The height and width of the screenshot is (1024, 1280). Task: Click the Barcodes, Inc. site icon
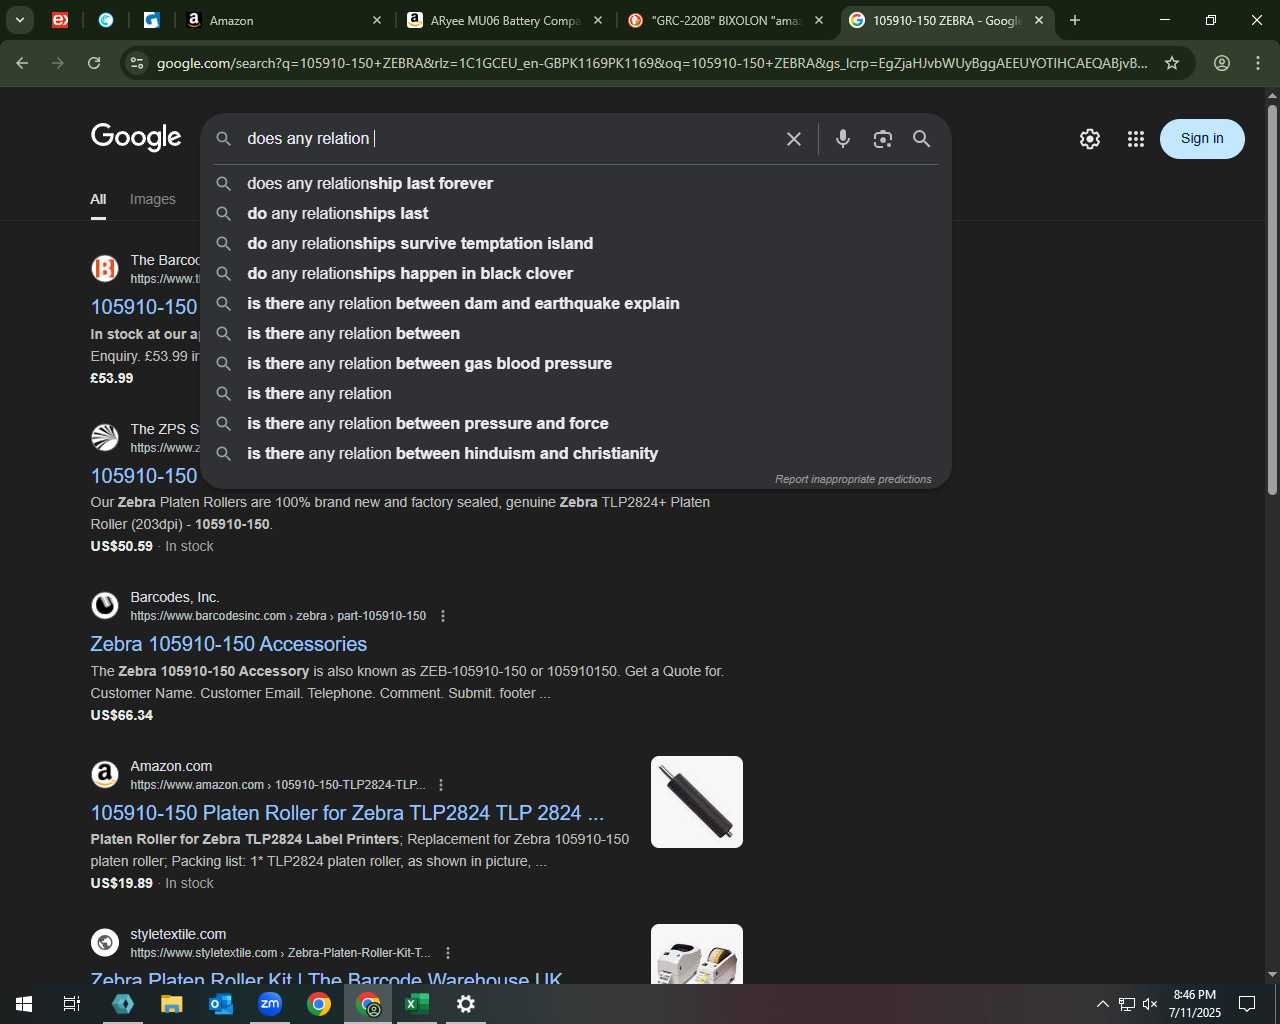(x=105, y=605)
